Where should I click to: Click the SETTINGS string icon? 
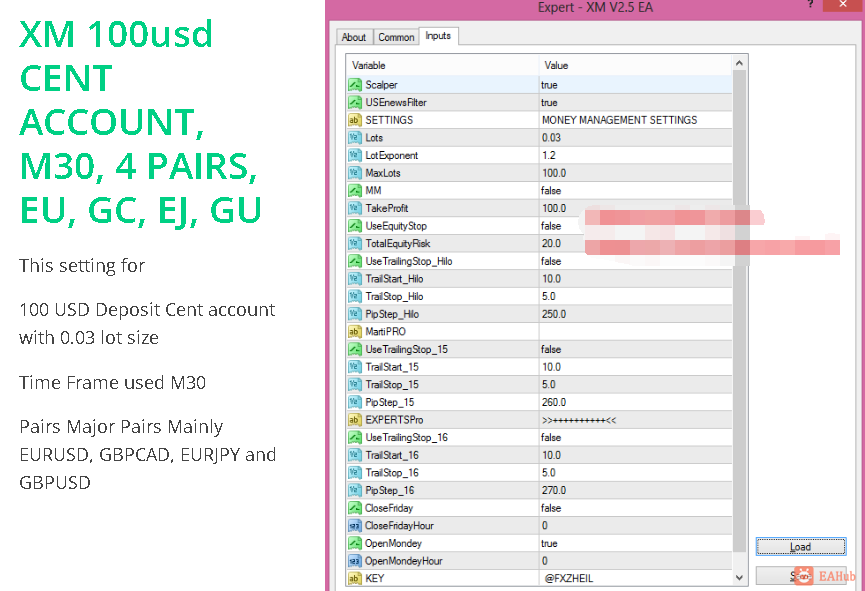coord(355,120)
